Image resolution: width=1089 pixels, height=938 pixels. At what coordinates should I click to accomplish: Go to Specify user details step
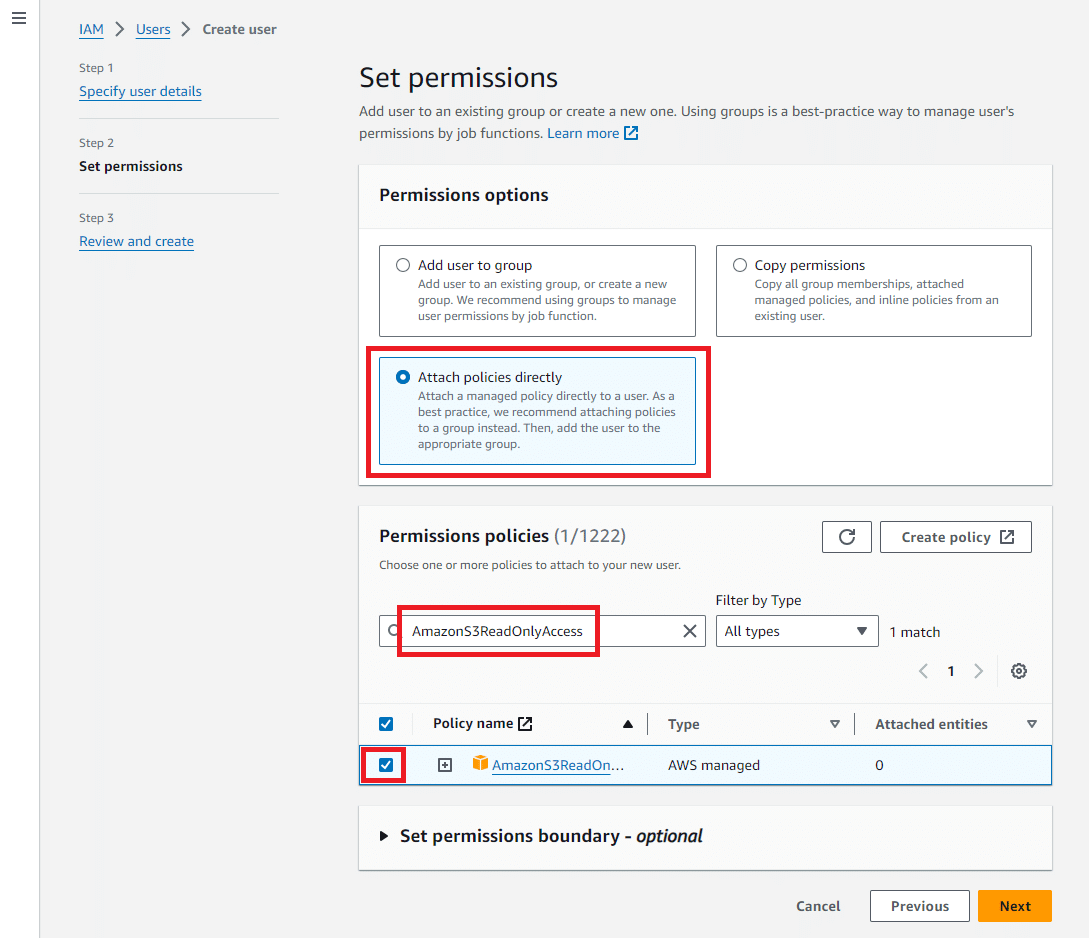coord(140,92)
